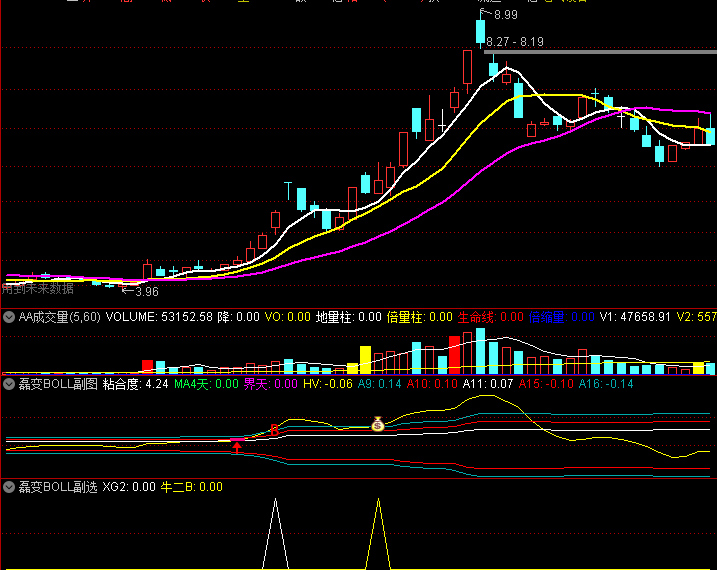717x570 pixels.
Task: Collapse the AA成交量 indicator panel chevron
Action: pos(9,317)
